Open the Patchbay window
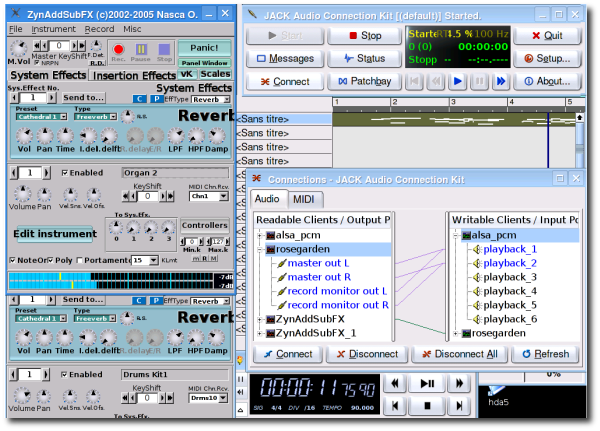This screenshot has height=431, width=600. (363, 81)
